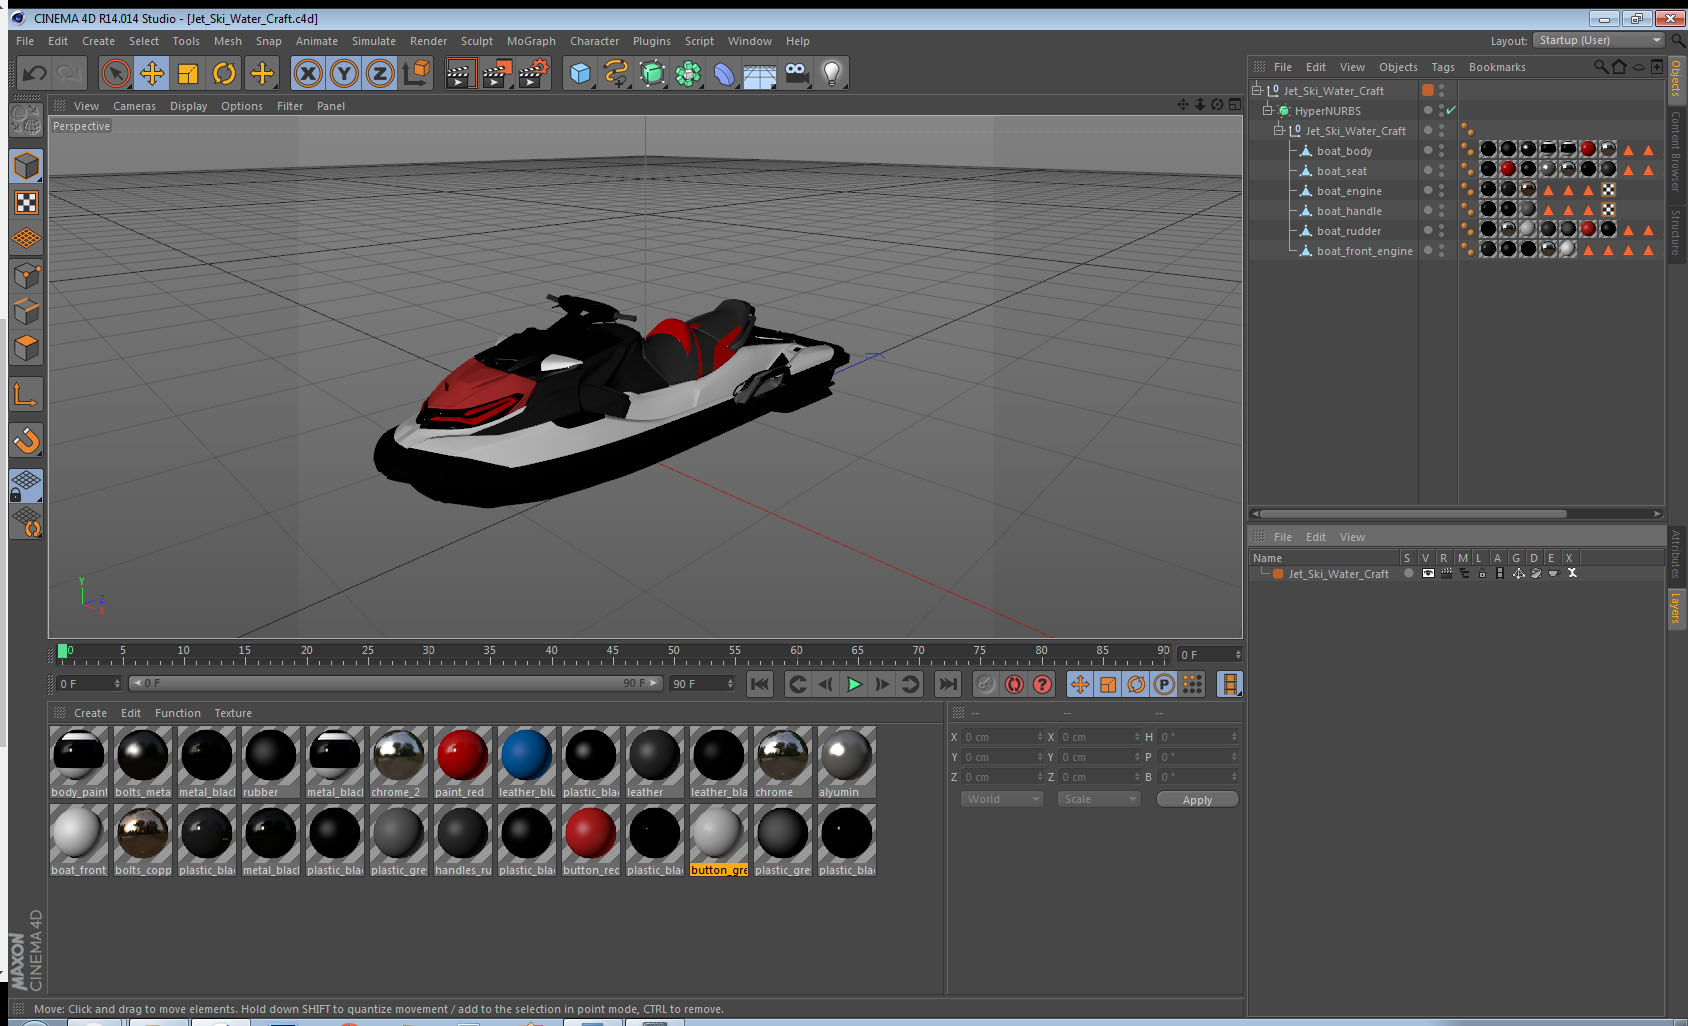The image size is (1688, 1026).
Task: Enable axis mode L-shaped icon
Action: tap(26, 395)
